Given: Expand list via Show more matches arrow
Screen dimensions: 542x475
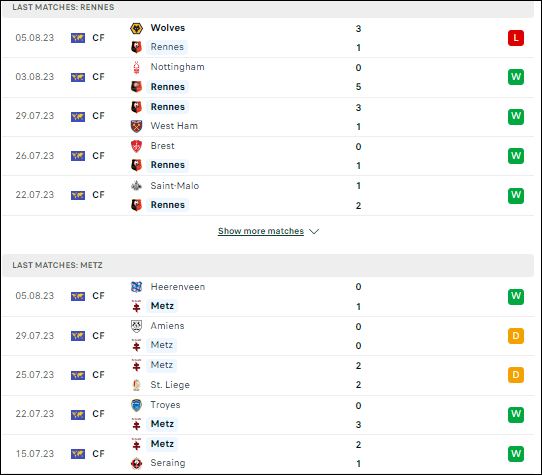Looking at the screenshot, I should point(314,231).
